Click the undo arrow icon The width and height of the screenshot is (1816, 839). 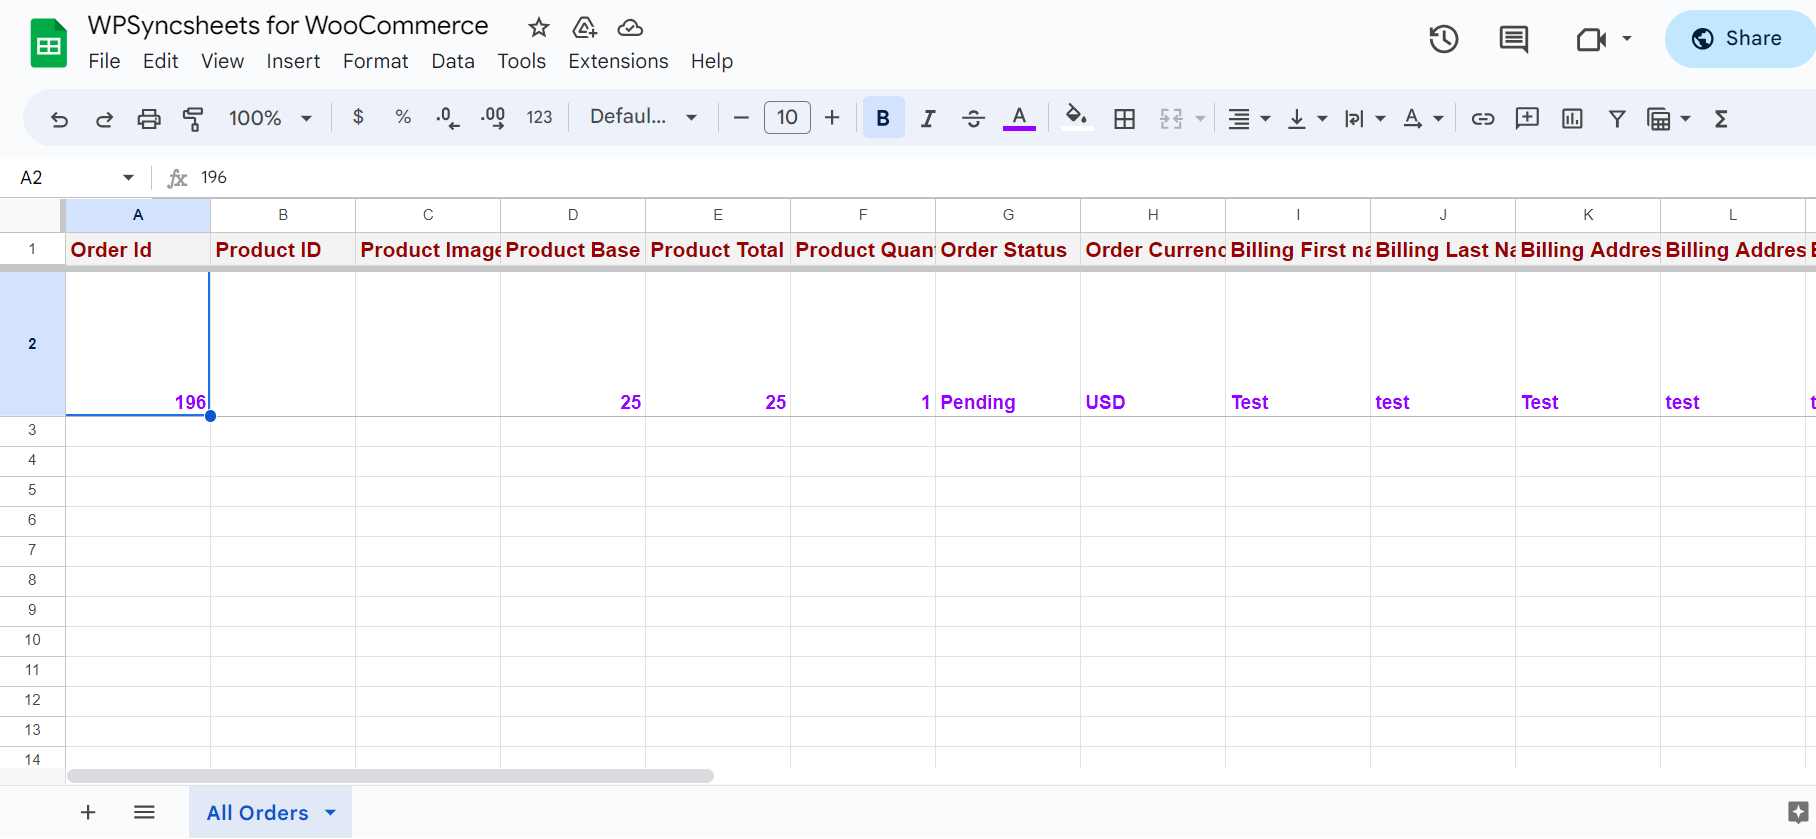tap(60, 119)
